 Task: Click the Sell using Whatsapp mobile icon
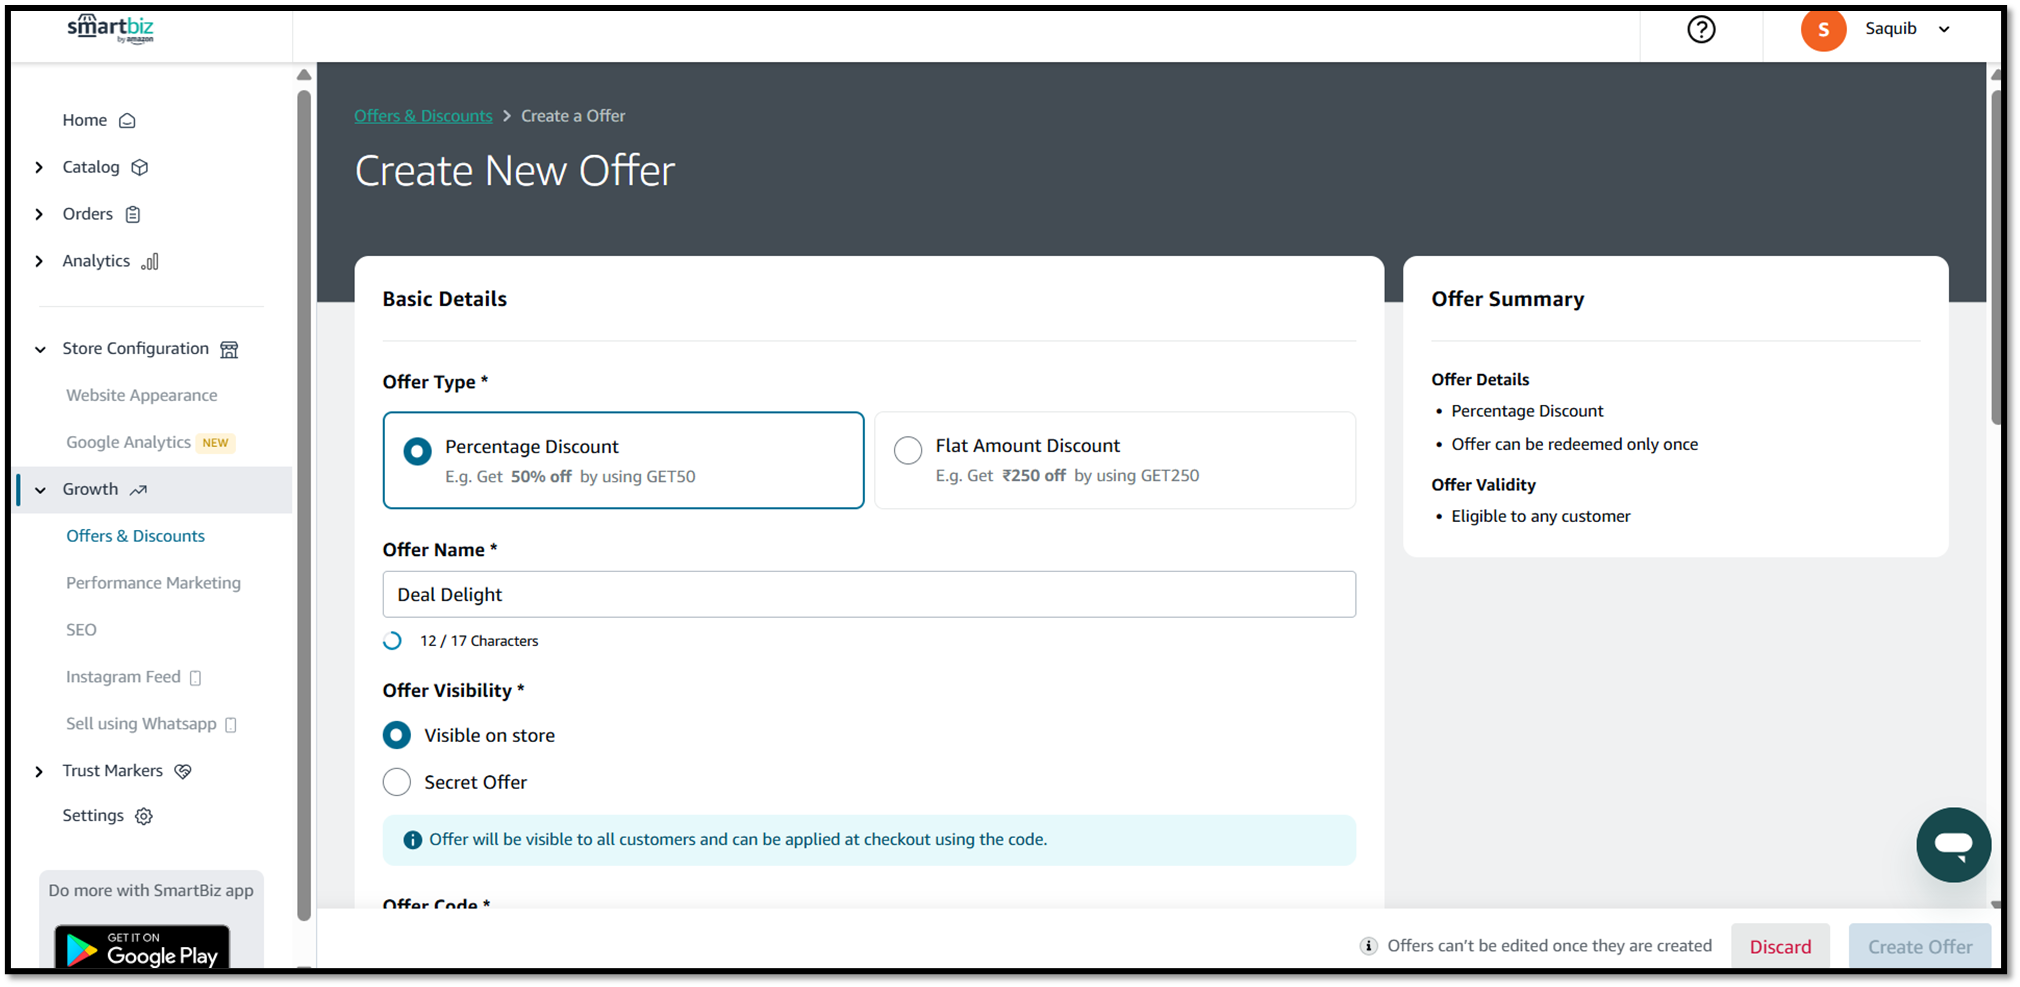[231, 725]
